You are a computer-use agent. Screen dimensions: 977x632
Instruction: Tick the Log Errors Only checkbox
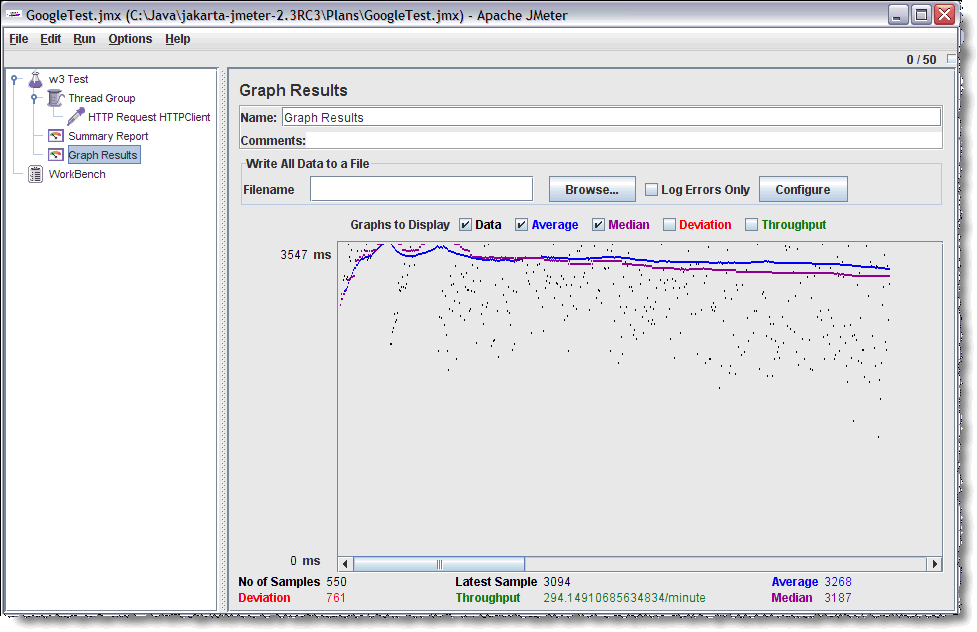click(x=651, y=190)
